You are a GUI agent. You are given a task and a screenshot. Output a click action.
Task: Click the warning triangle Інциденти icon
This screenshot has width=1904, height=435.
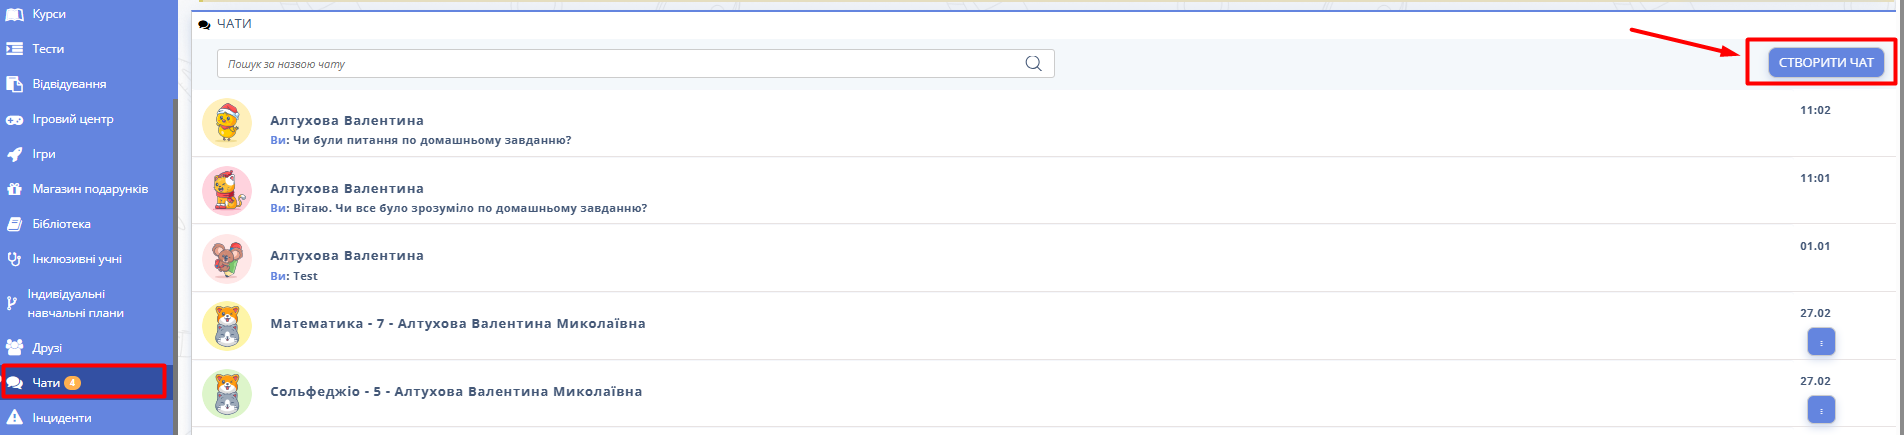tap(14, 418)
